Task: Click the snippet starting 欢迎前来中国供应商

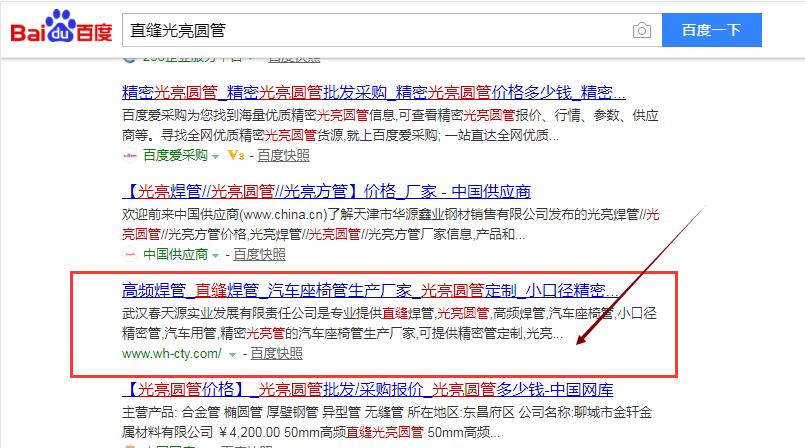Action: [391, 224]
